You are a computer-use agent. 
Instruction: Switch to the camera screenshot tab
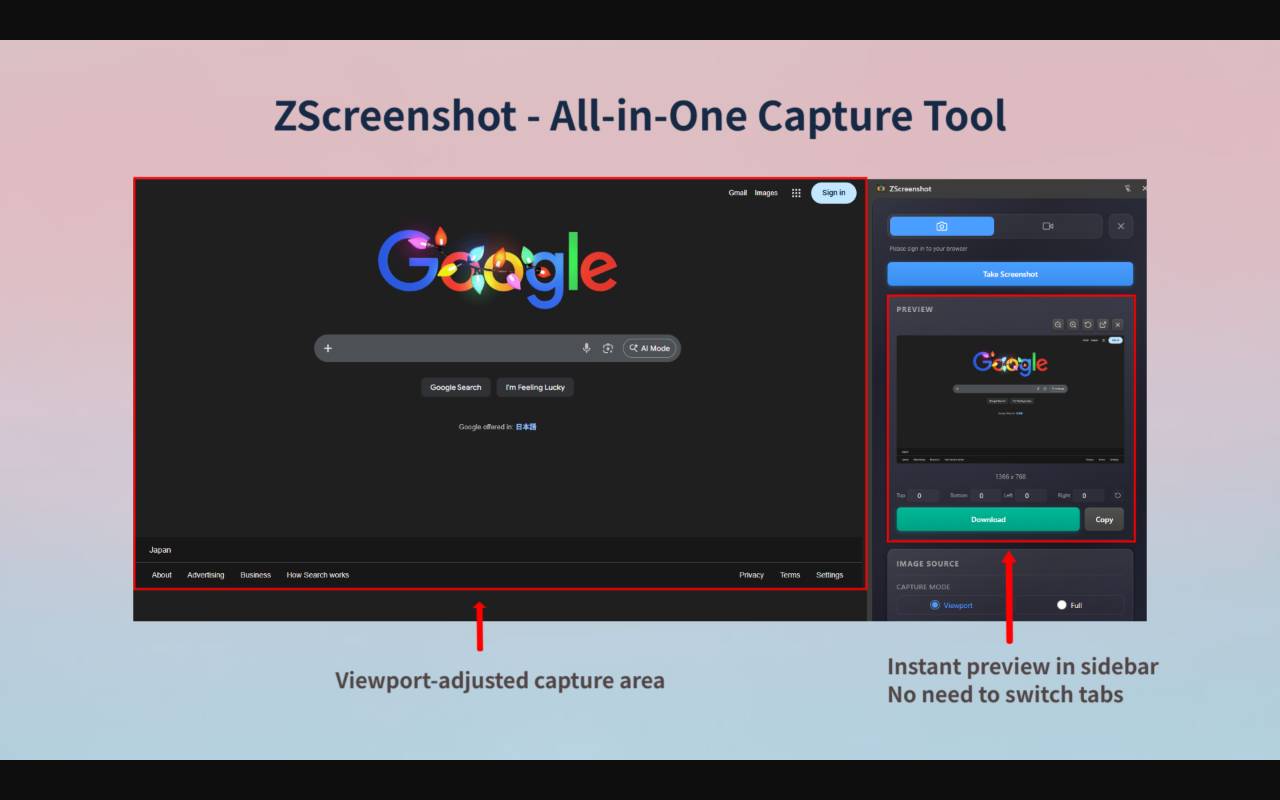(941, 226)
